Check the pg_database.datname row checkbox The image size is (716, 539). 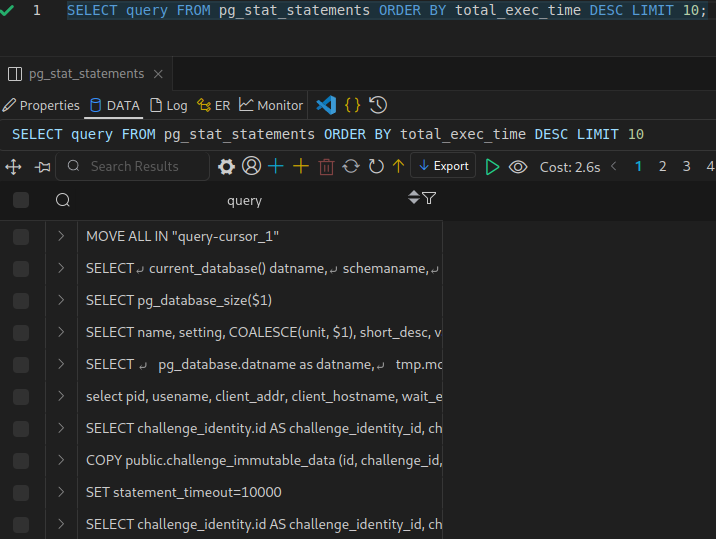[x=21, y=365]
